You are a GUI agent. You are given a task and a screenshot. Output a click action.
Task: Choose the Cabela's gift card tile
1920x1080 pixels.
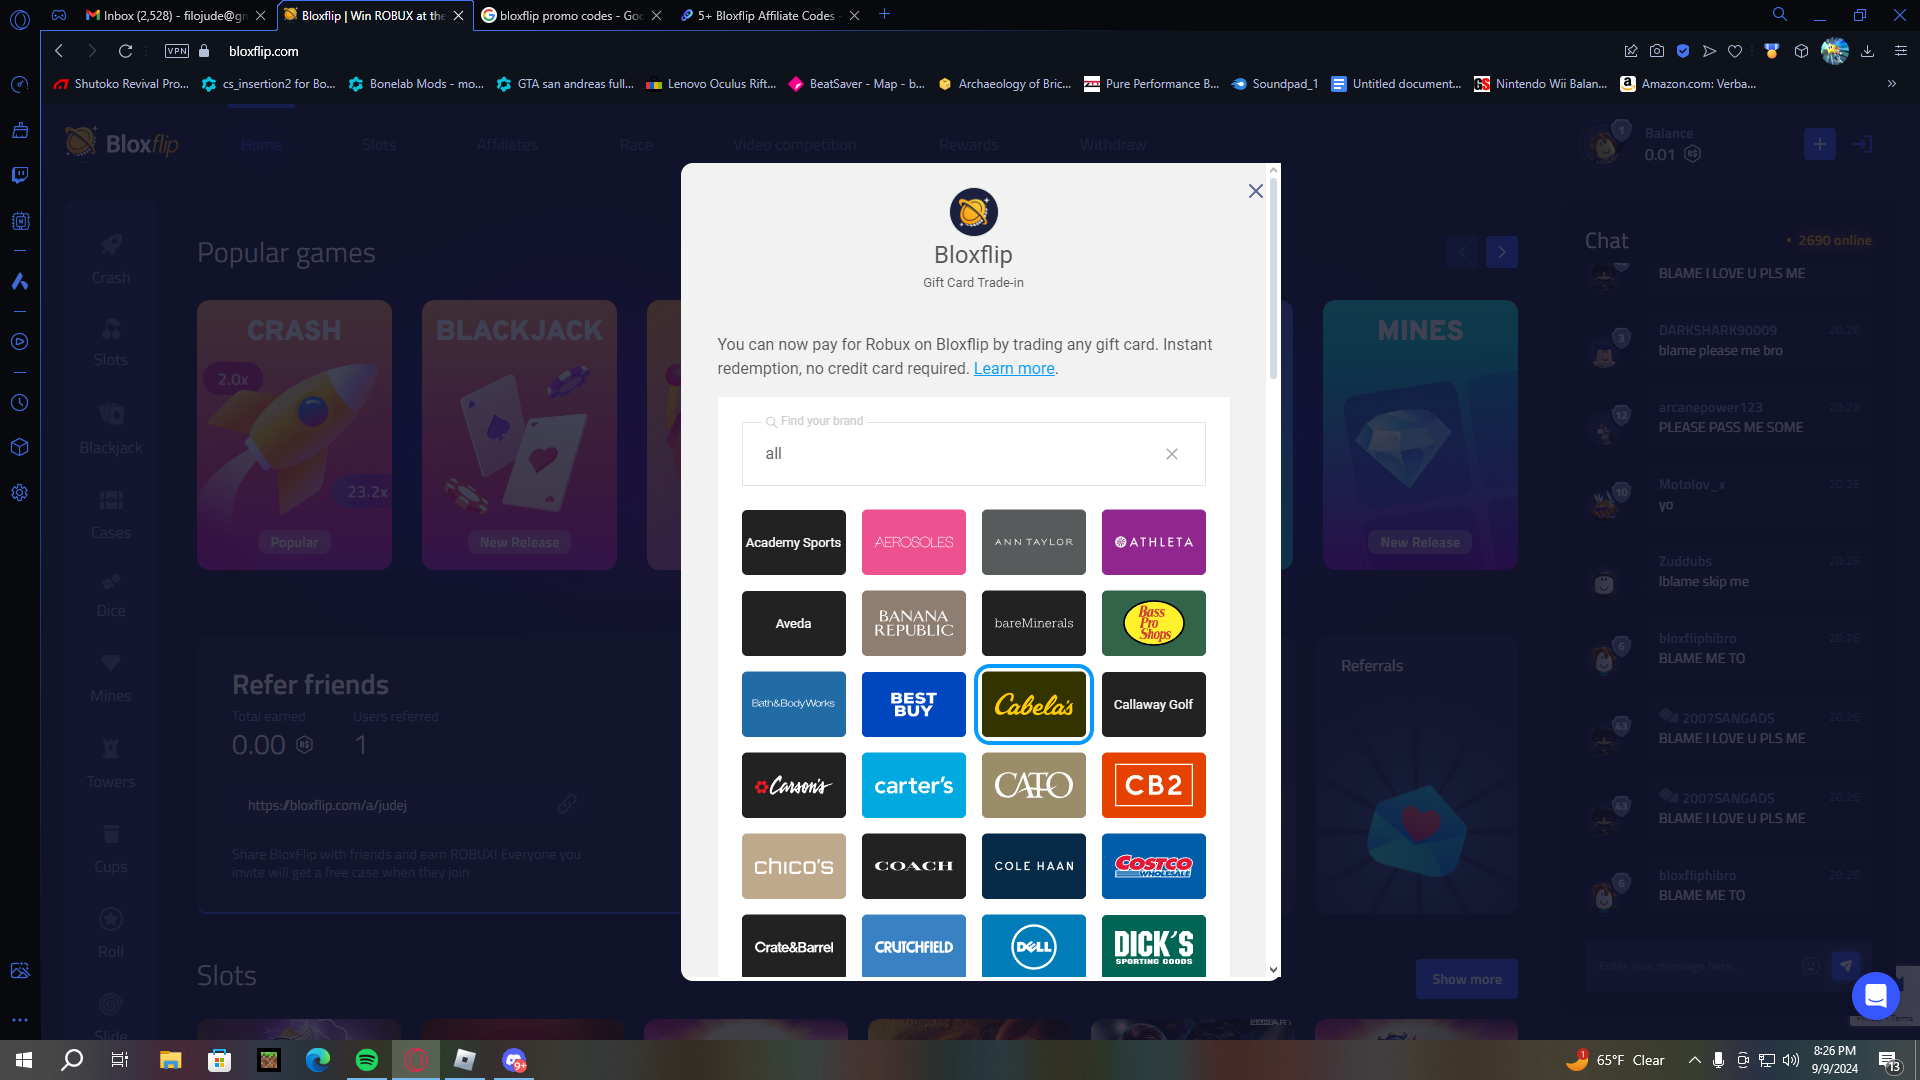1033,704
